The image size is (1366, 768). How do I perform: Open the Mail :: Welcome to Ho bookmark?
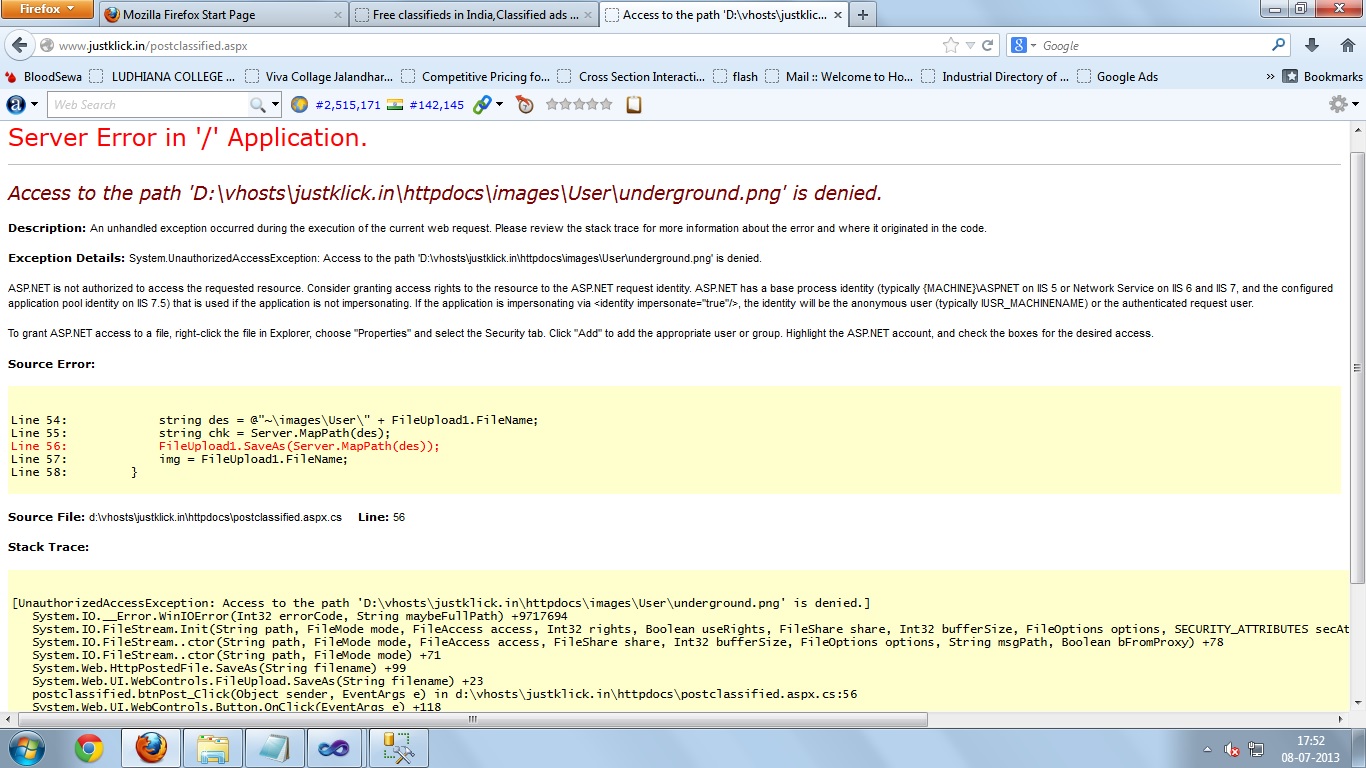839,76
